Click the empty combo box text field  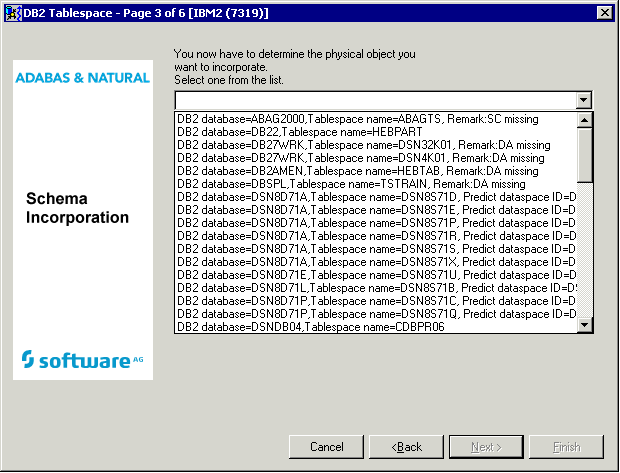[374, 100]
